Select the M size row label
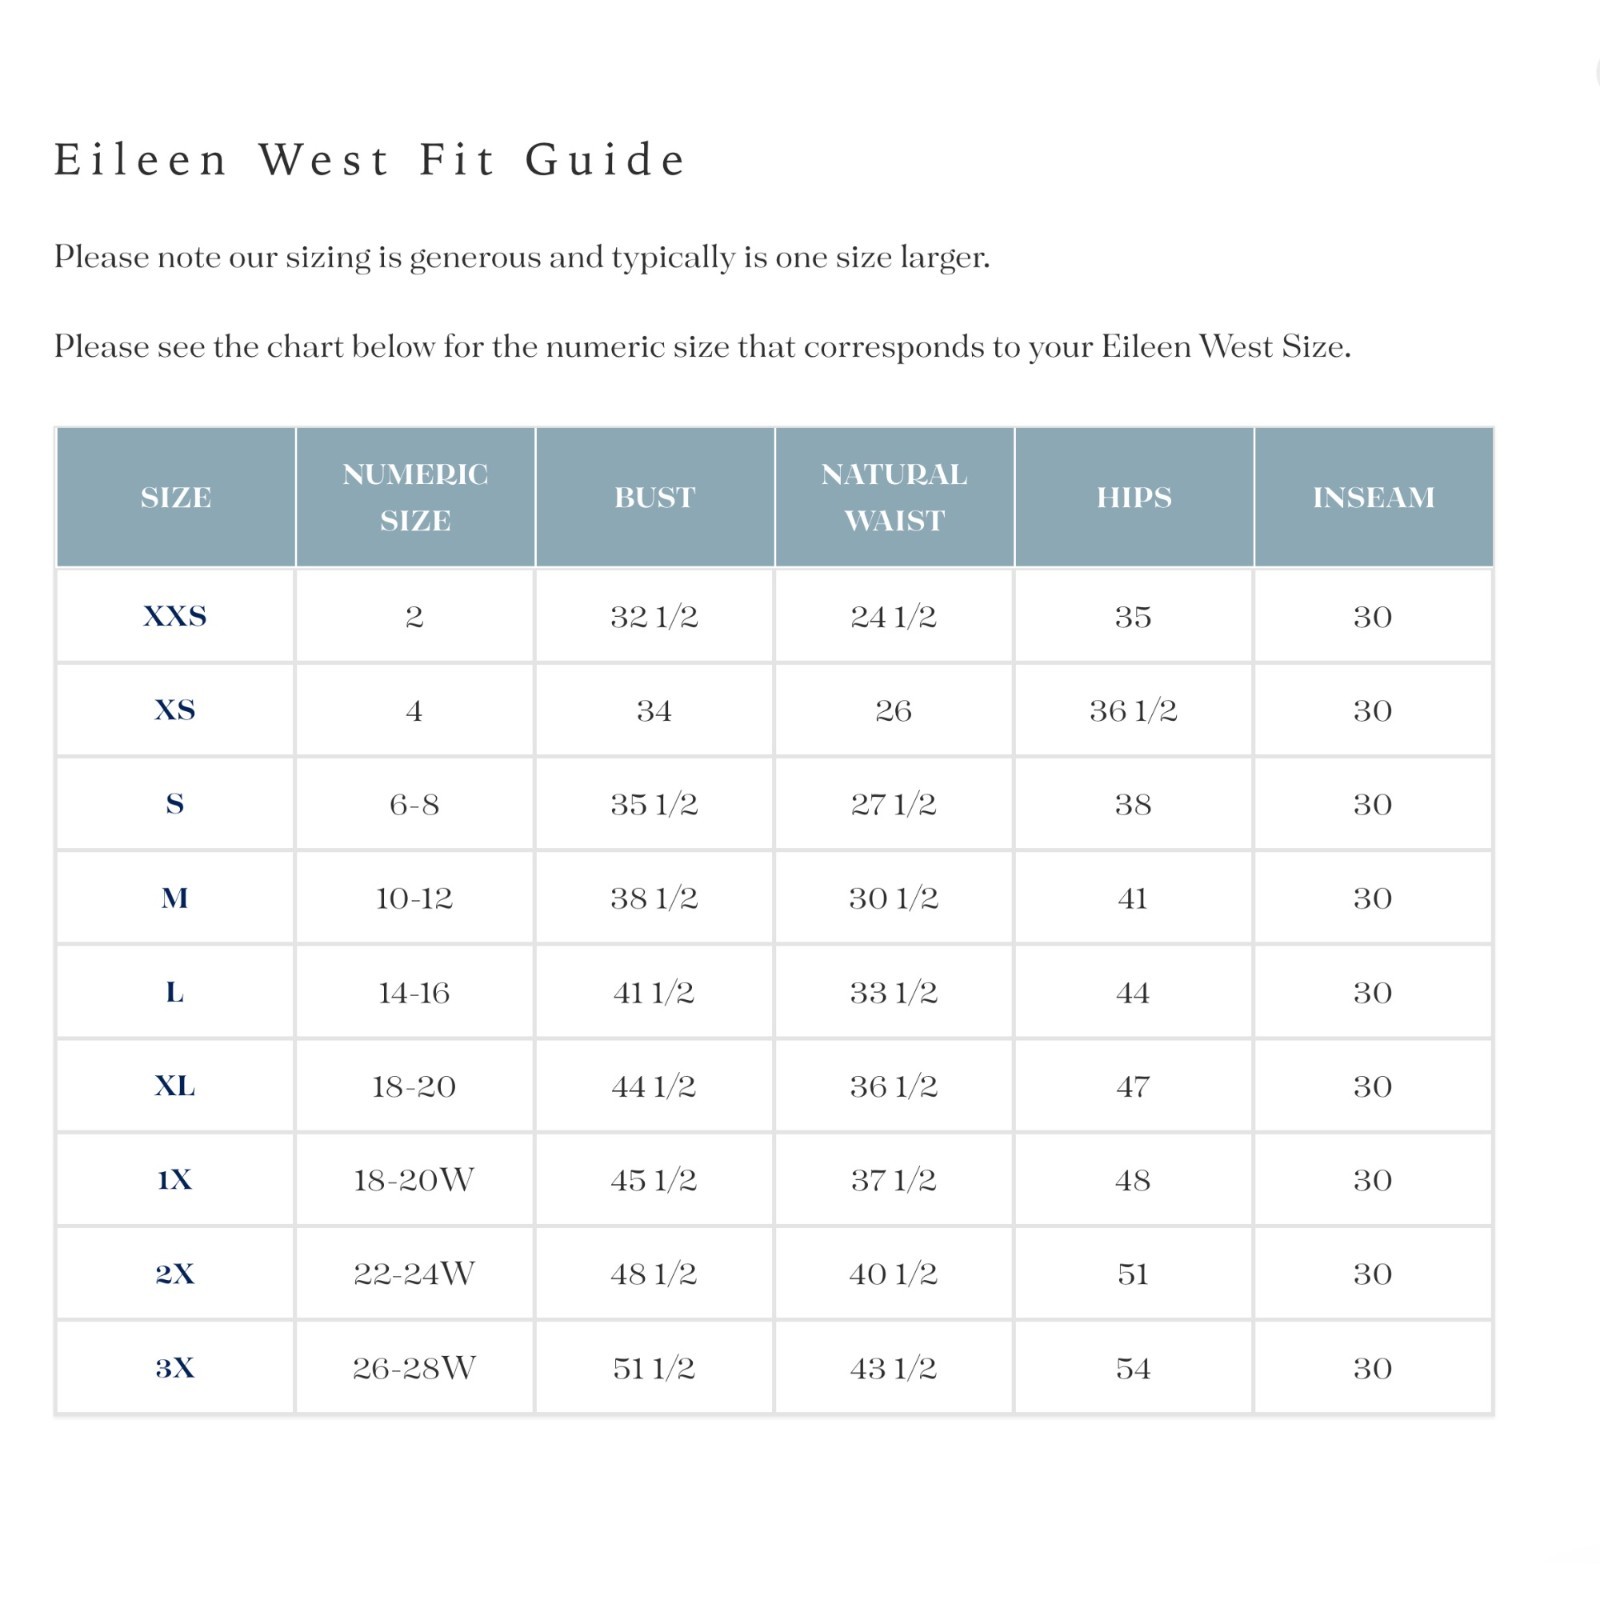The height and width of the screenshot is (1600, 1600). [x=175, y=898]
